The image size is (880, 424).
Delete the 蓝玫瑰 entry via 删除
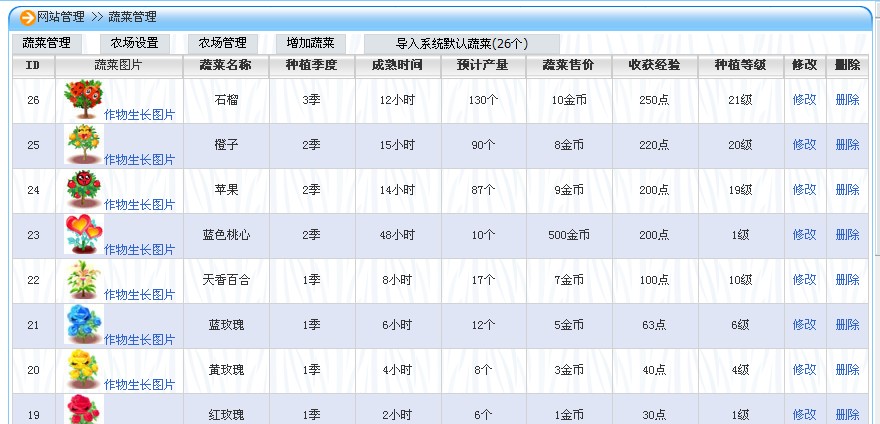pyautogui.click(x=847, y=325)
